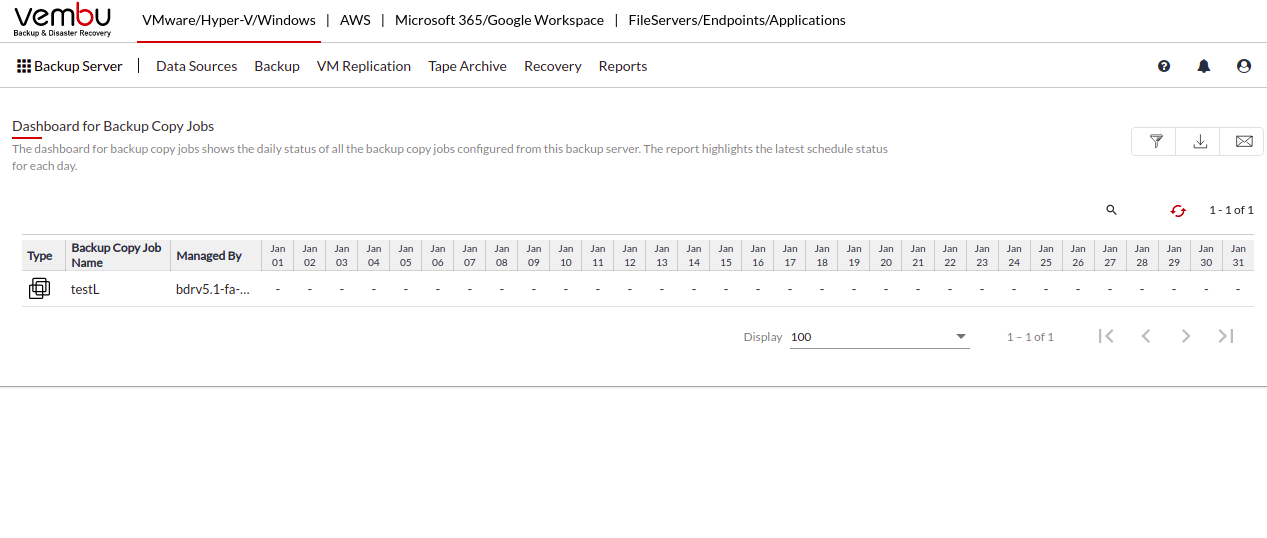Open the notifications bell icon

[x=1204, y=66]
